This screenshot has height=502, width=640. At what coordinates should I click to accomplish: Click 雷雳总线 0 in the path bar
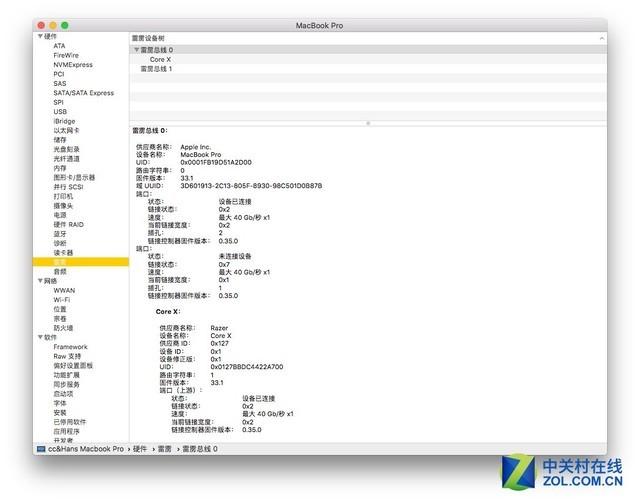[x=200, y=449]
